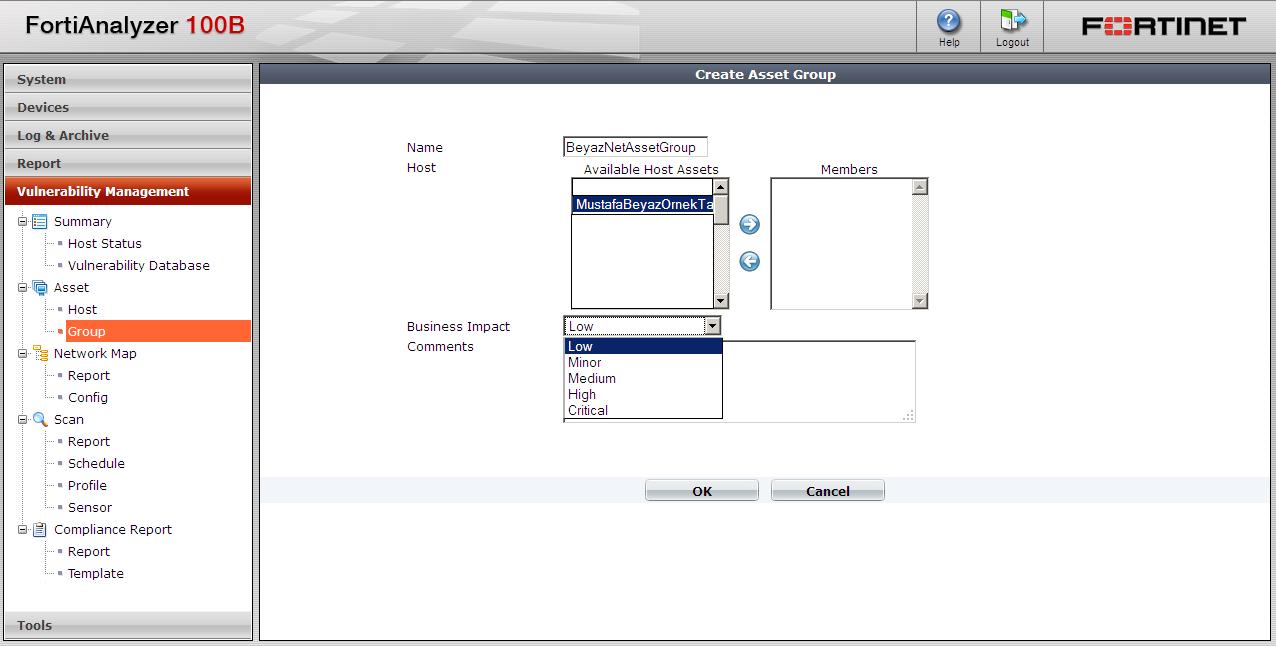Click the Network Map tree icon
Screen dimensions: 1276x646
[x=40, y=353]
